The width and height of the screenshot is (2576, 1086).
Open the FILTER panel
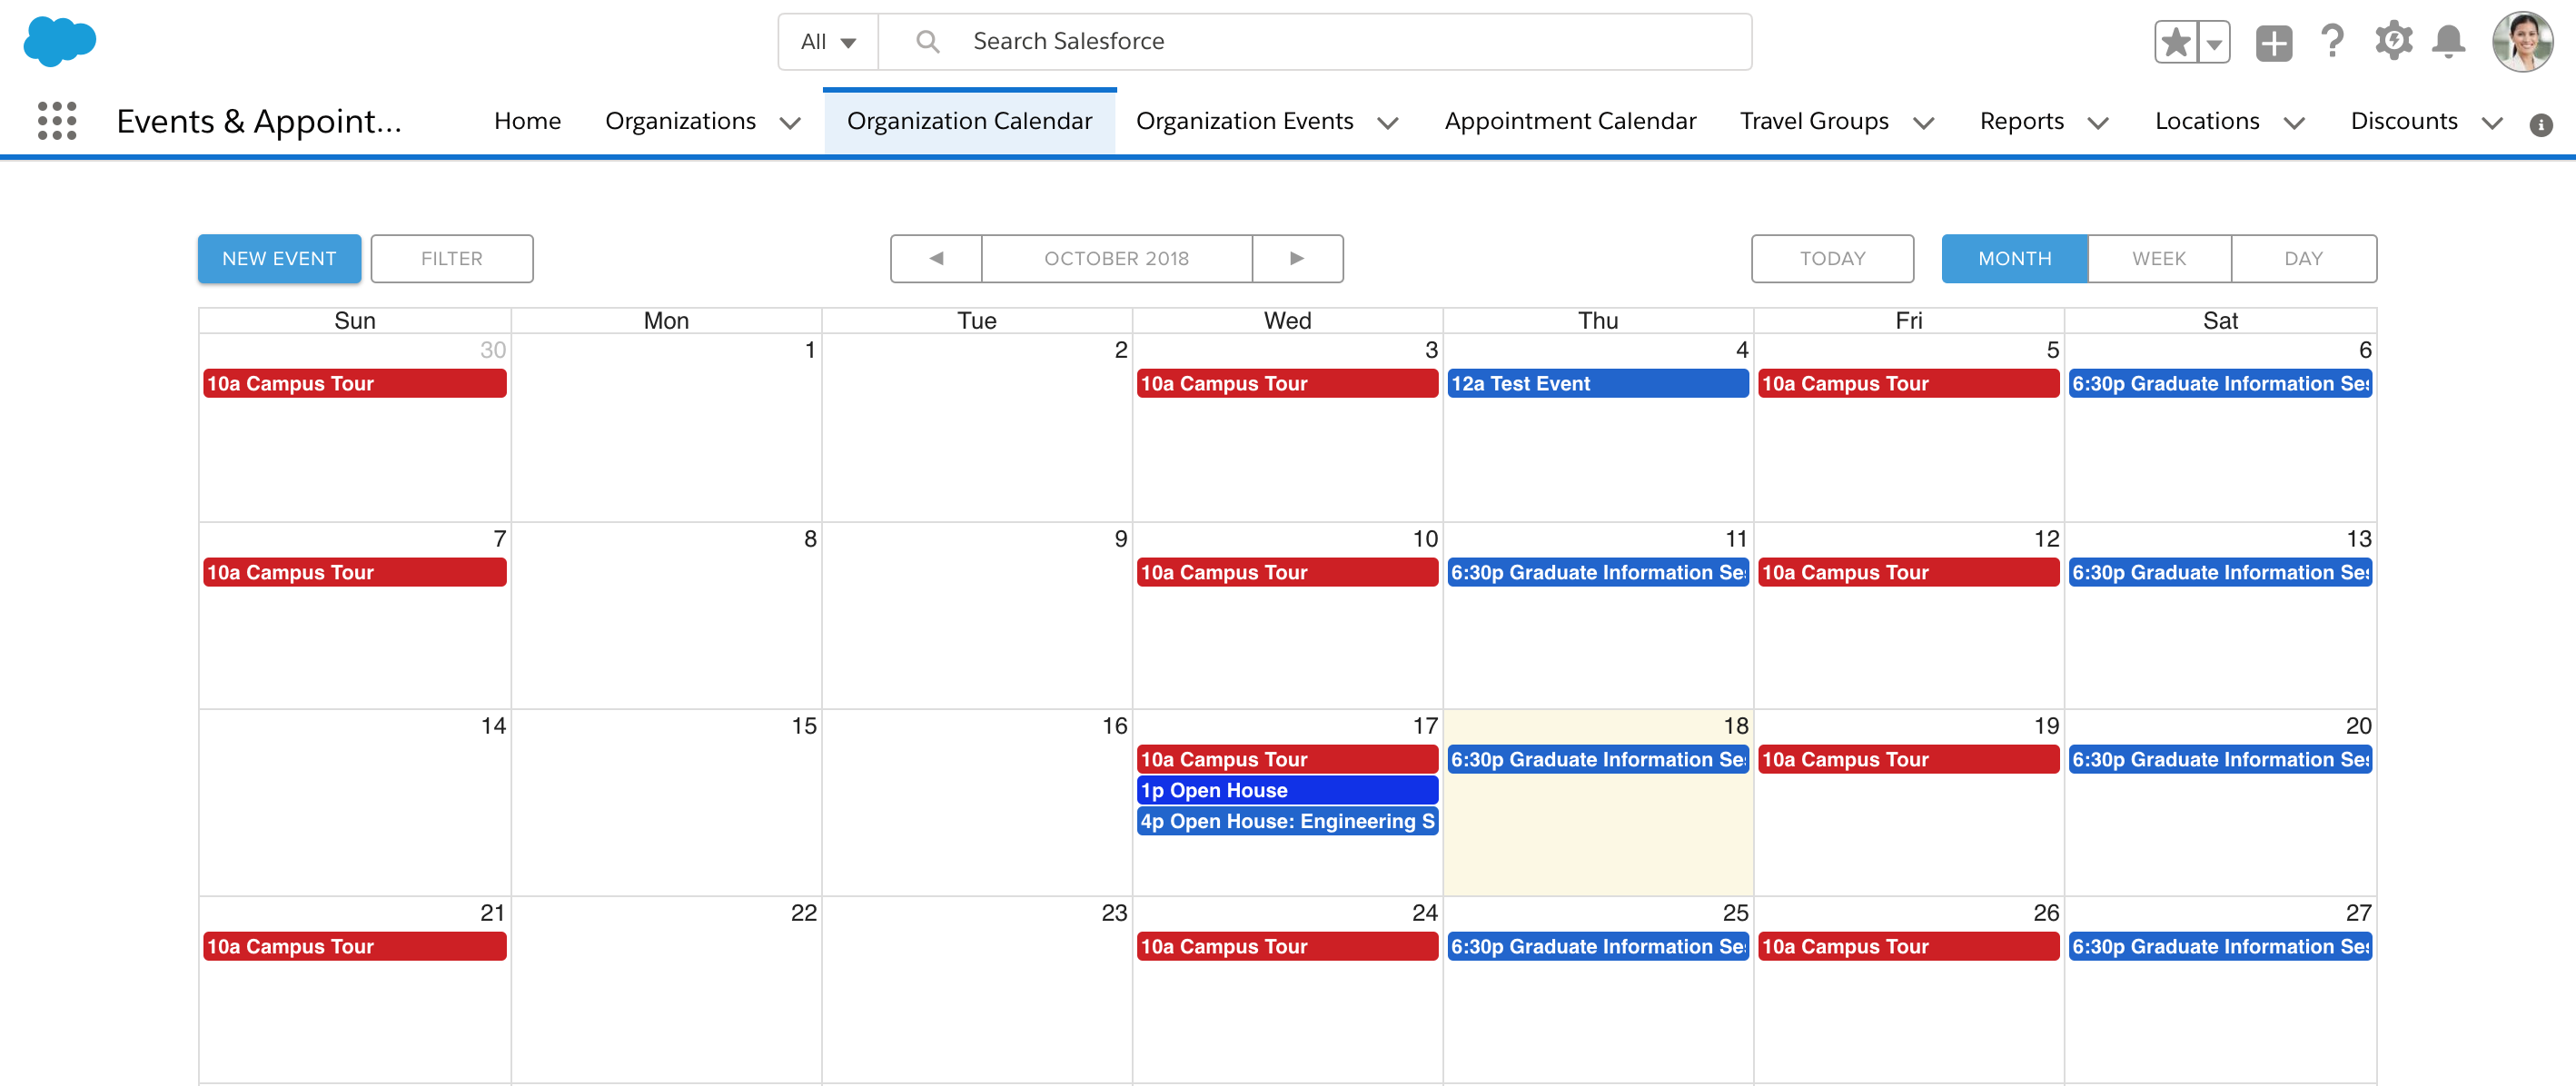[x=451, y=258]
